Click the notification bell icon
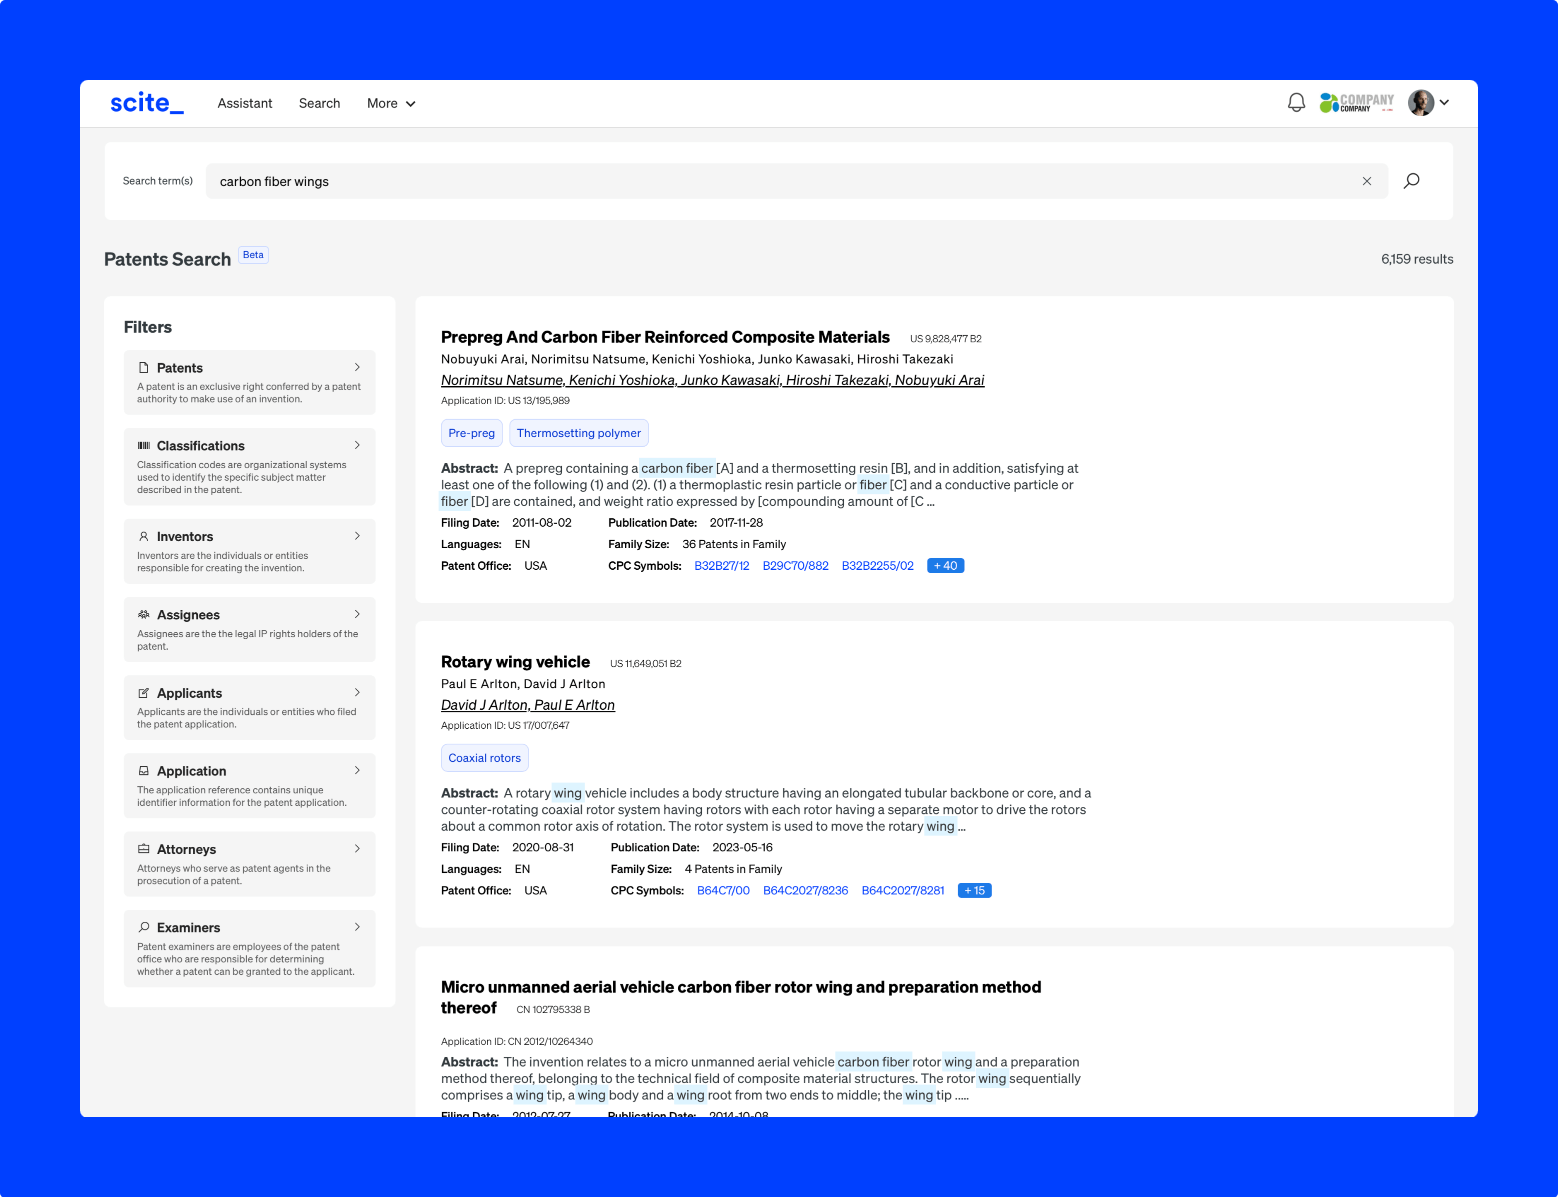The height and width of the screenshot is (1197, 1558). point(1296,102)
